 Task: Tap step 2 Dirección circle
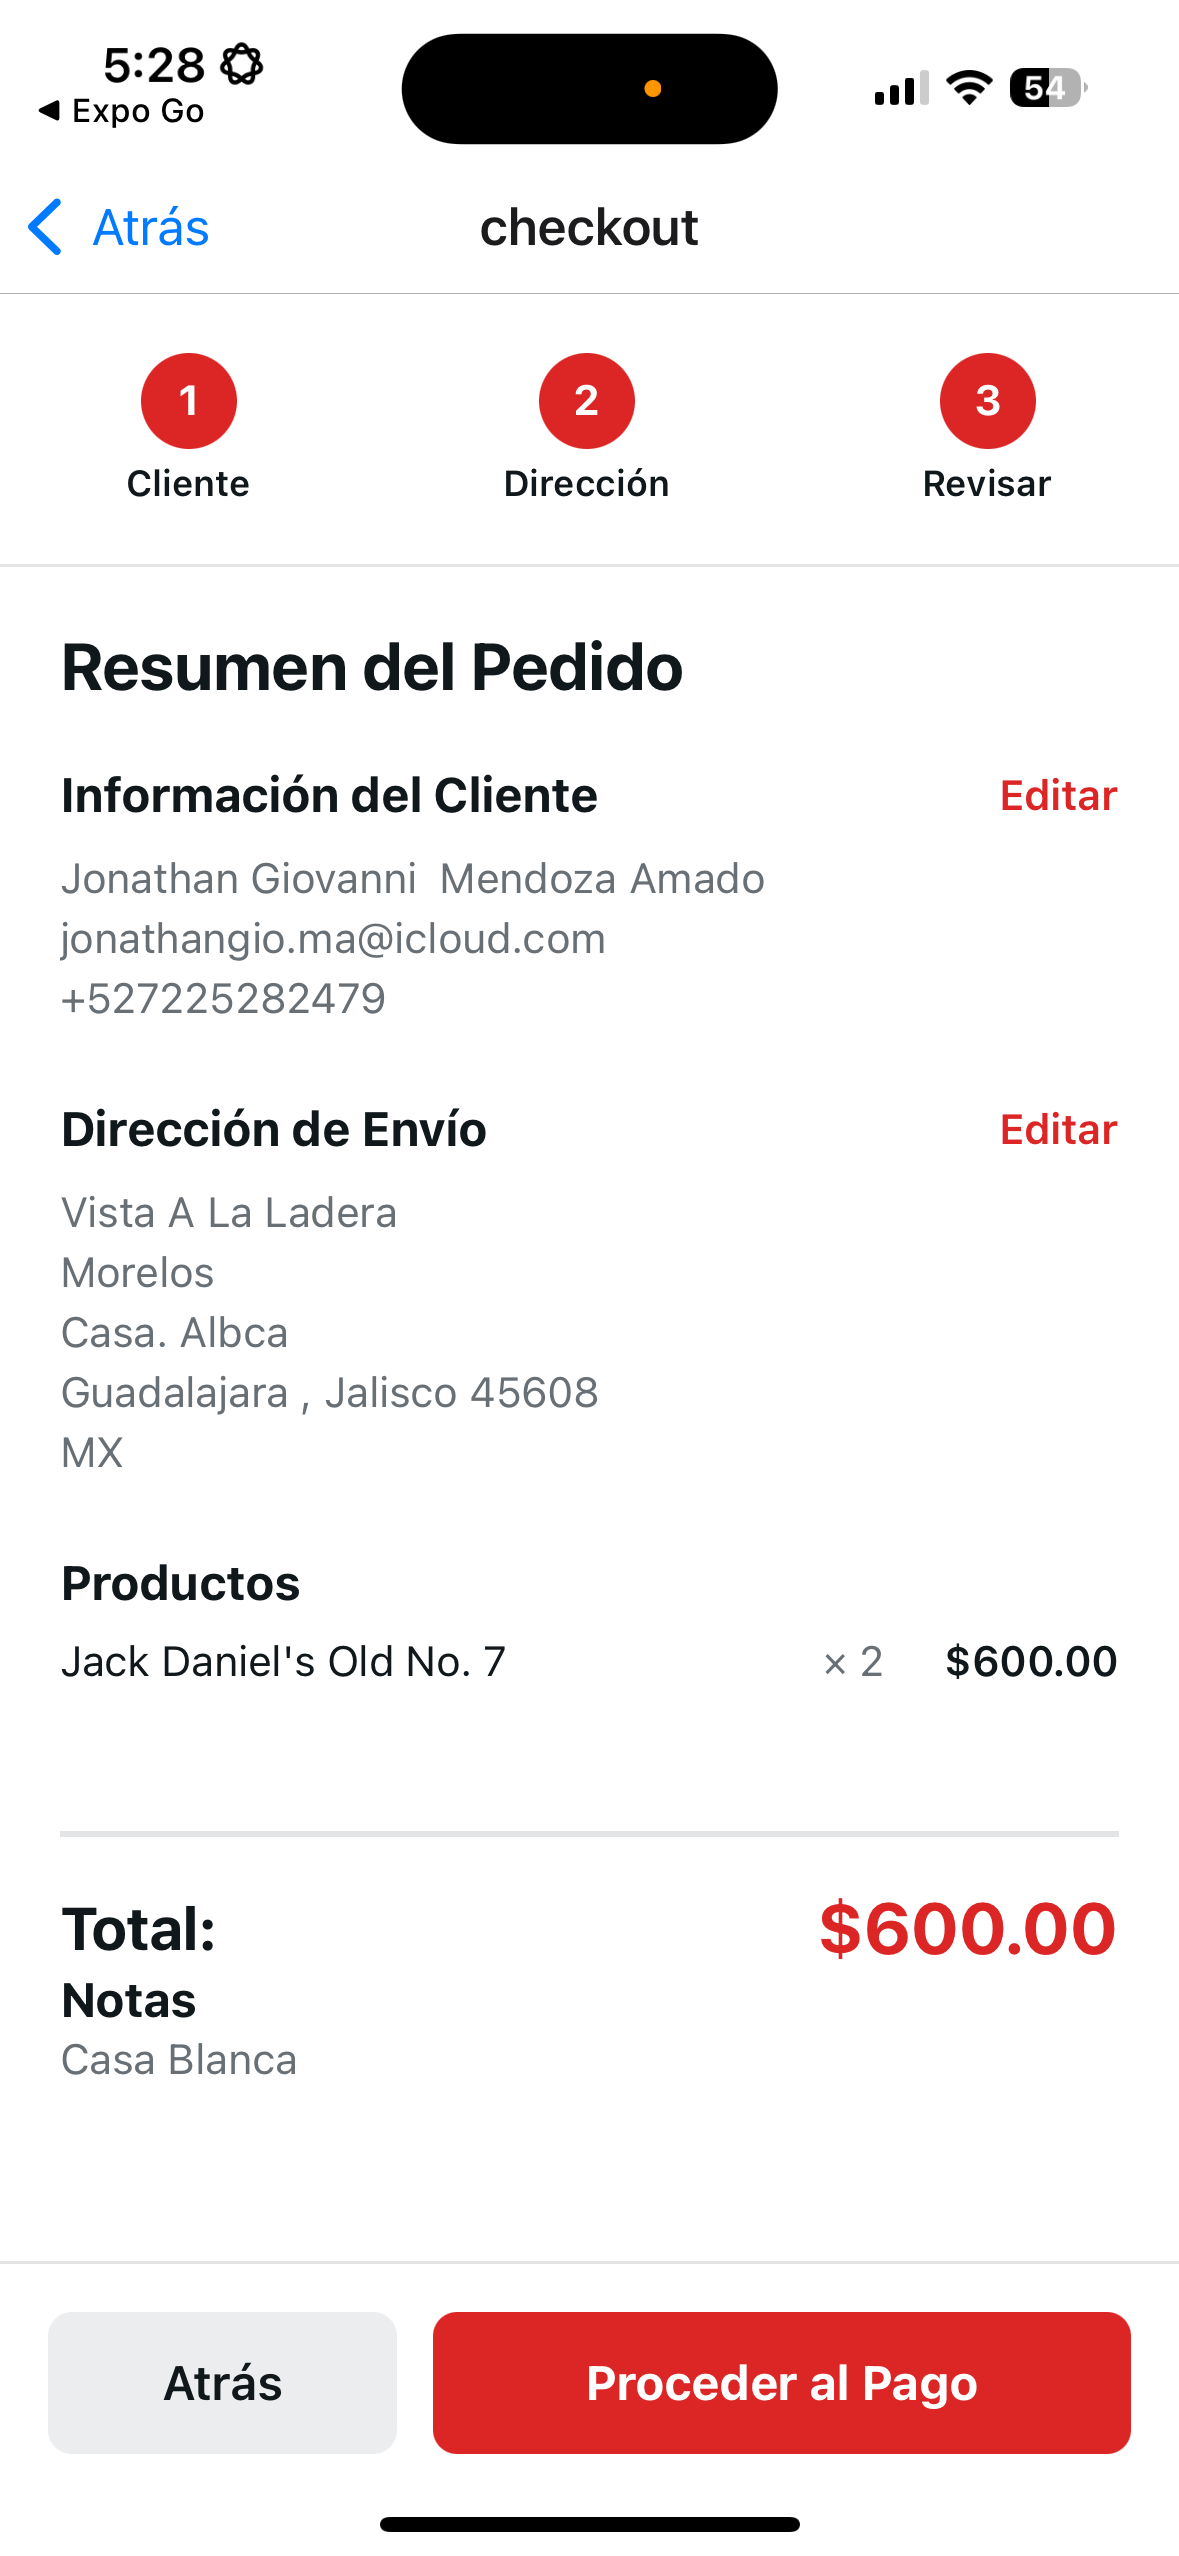coord(587,401)
